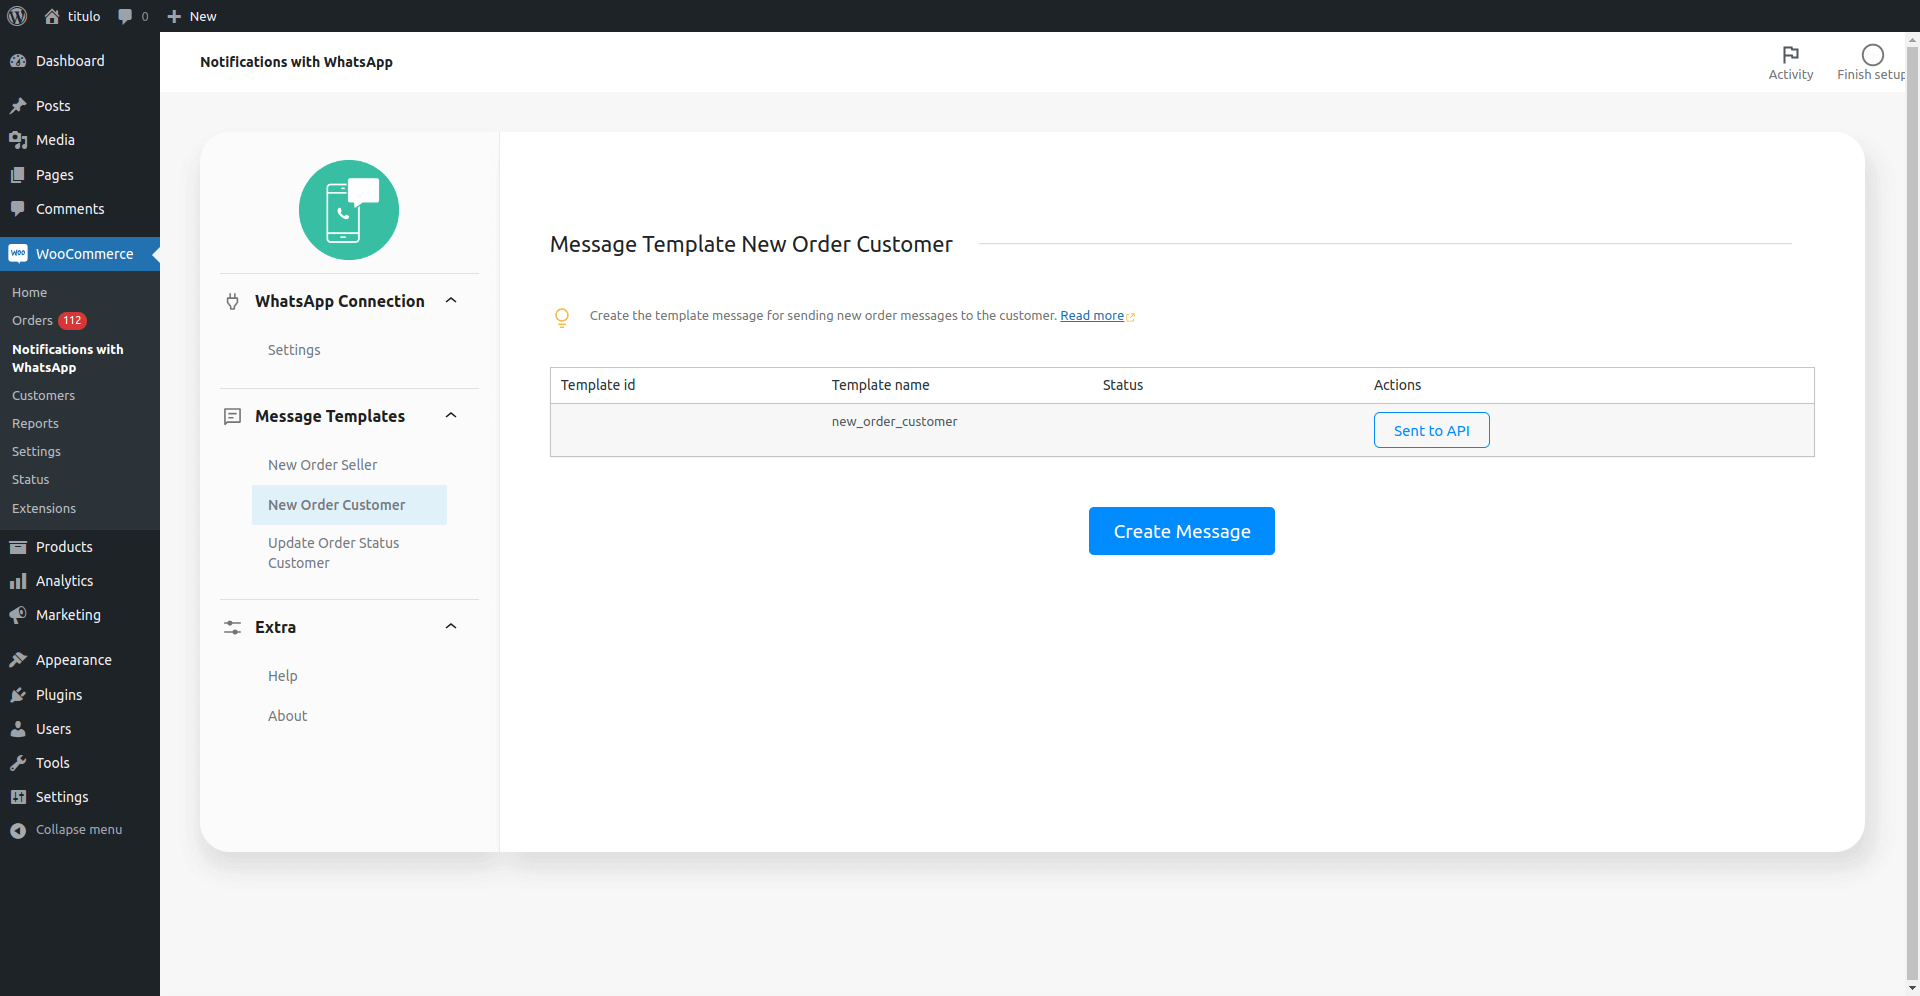Collapse the Message Templates section

pos(451,415)
